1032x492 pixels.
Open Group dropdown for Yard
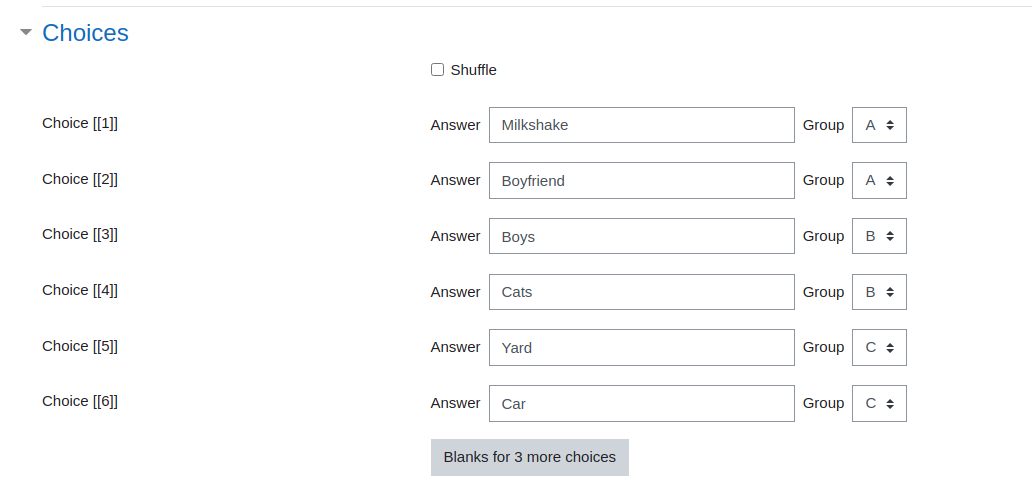pyautogui.click(x=879, y=347)
